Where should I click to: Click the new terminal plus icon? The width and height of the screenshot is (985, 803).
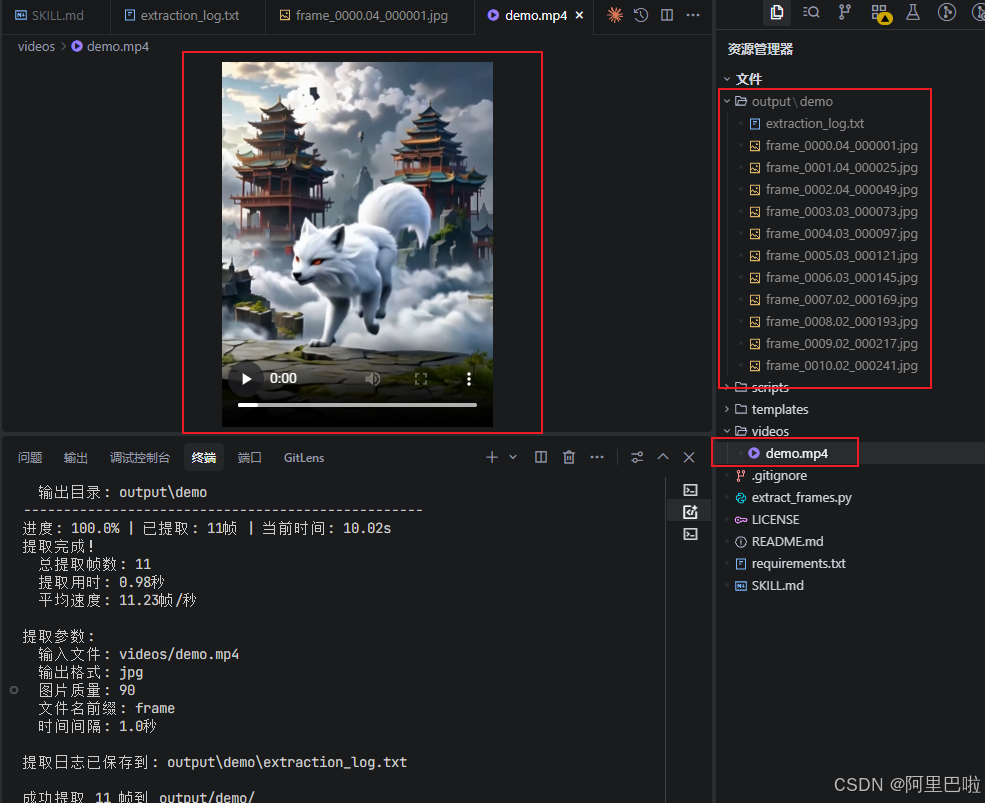tap(491, 457)
